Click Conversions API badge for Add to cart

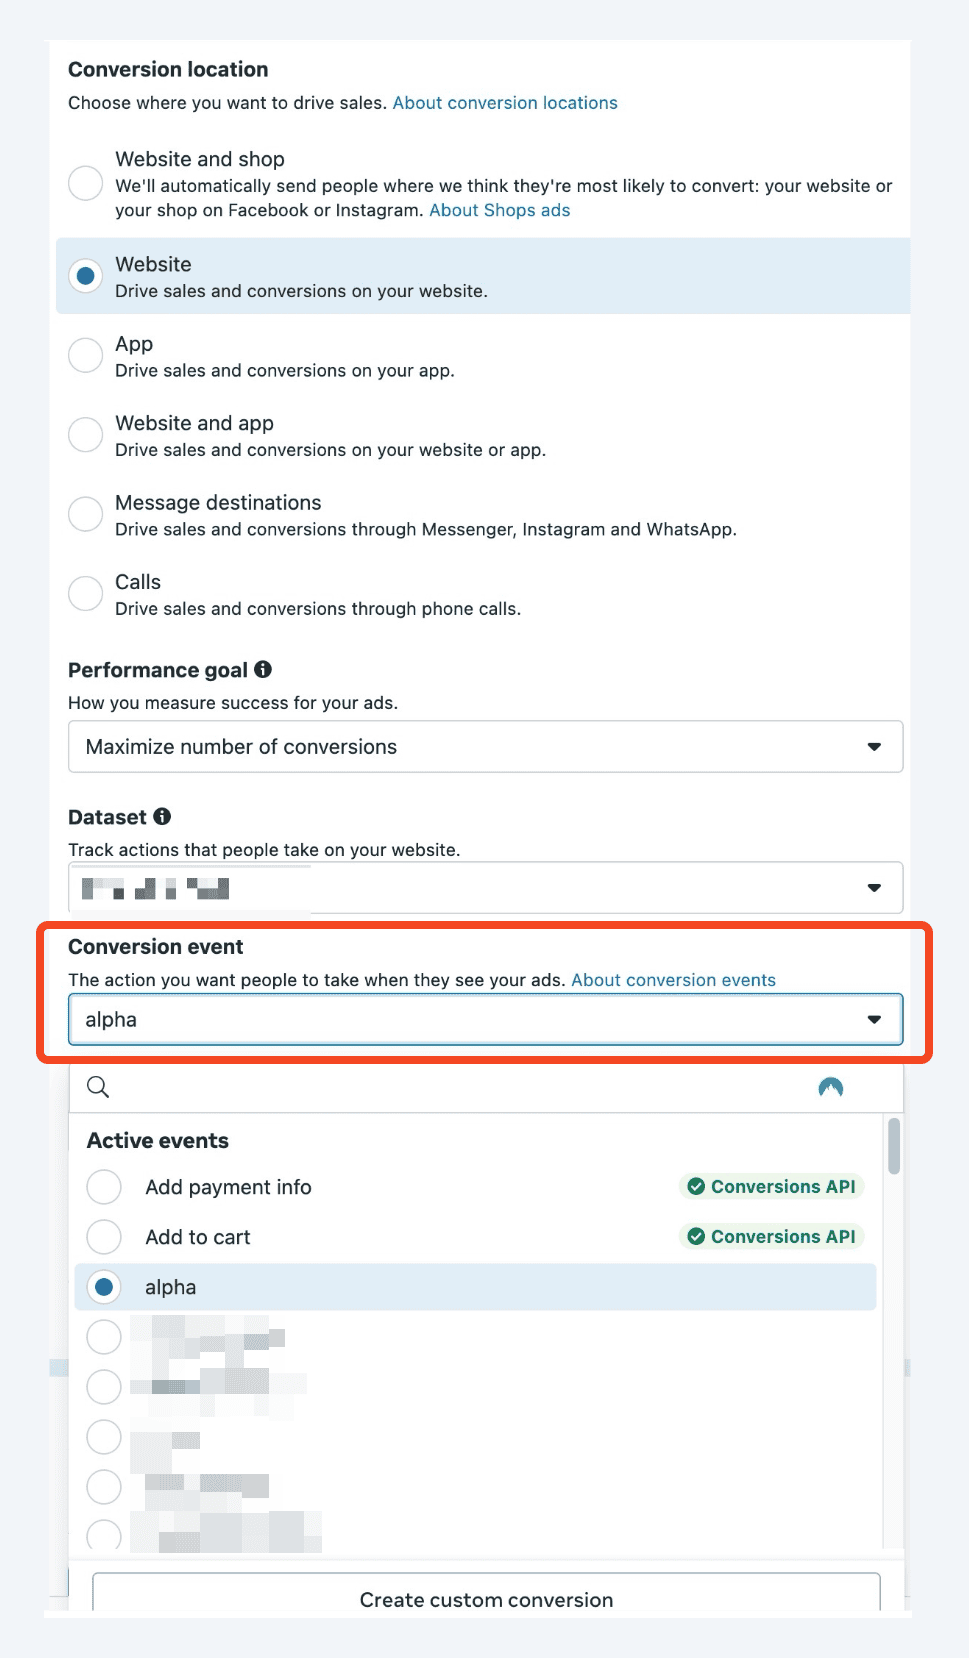[x=772, y=1237]
